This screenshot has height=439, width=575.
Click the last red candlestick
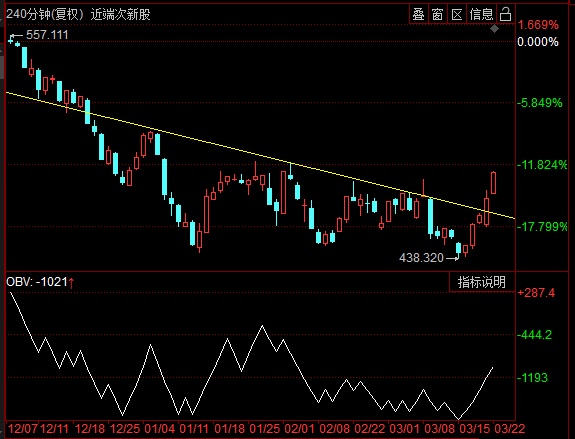pyautogui.click(x=494, y=183)
